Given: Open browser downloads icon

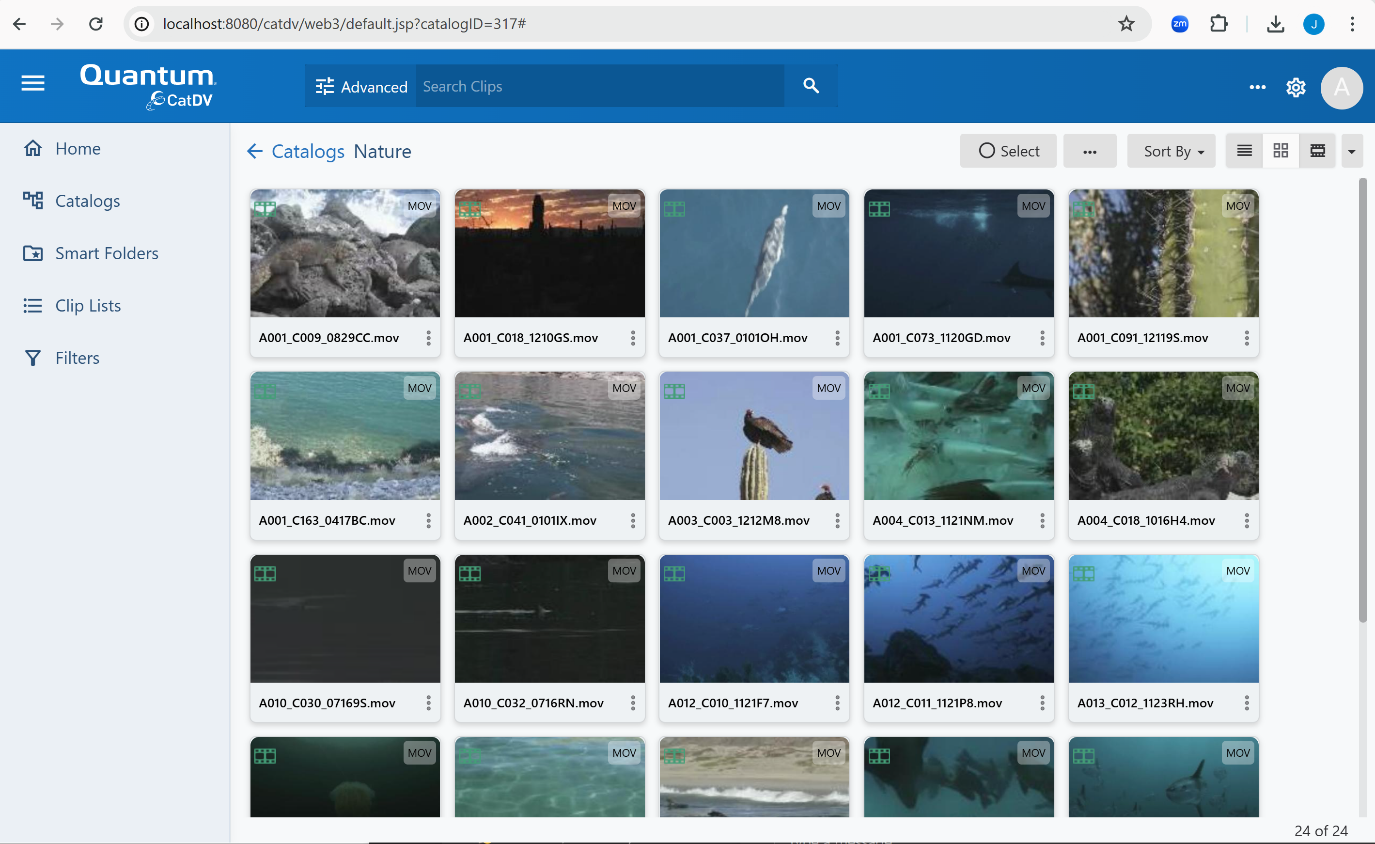Looking at the screenshot, I should click(1275, 24).
